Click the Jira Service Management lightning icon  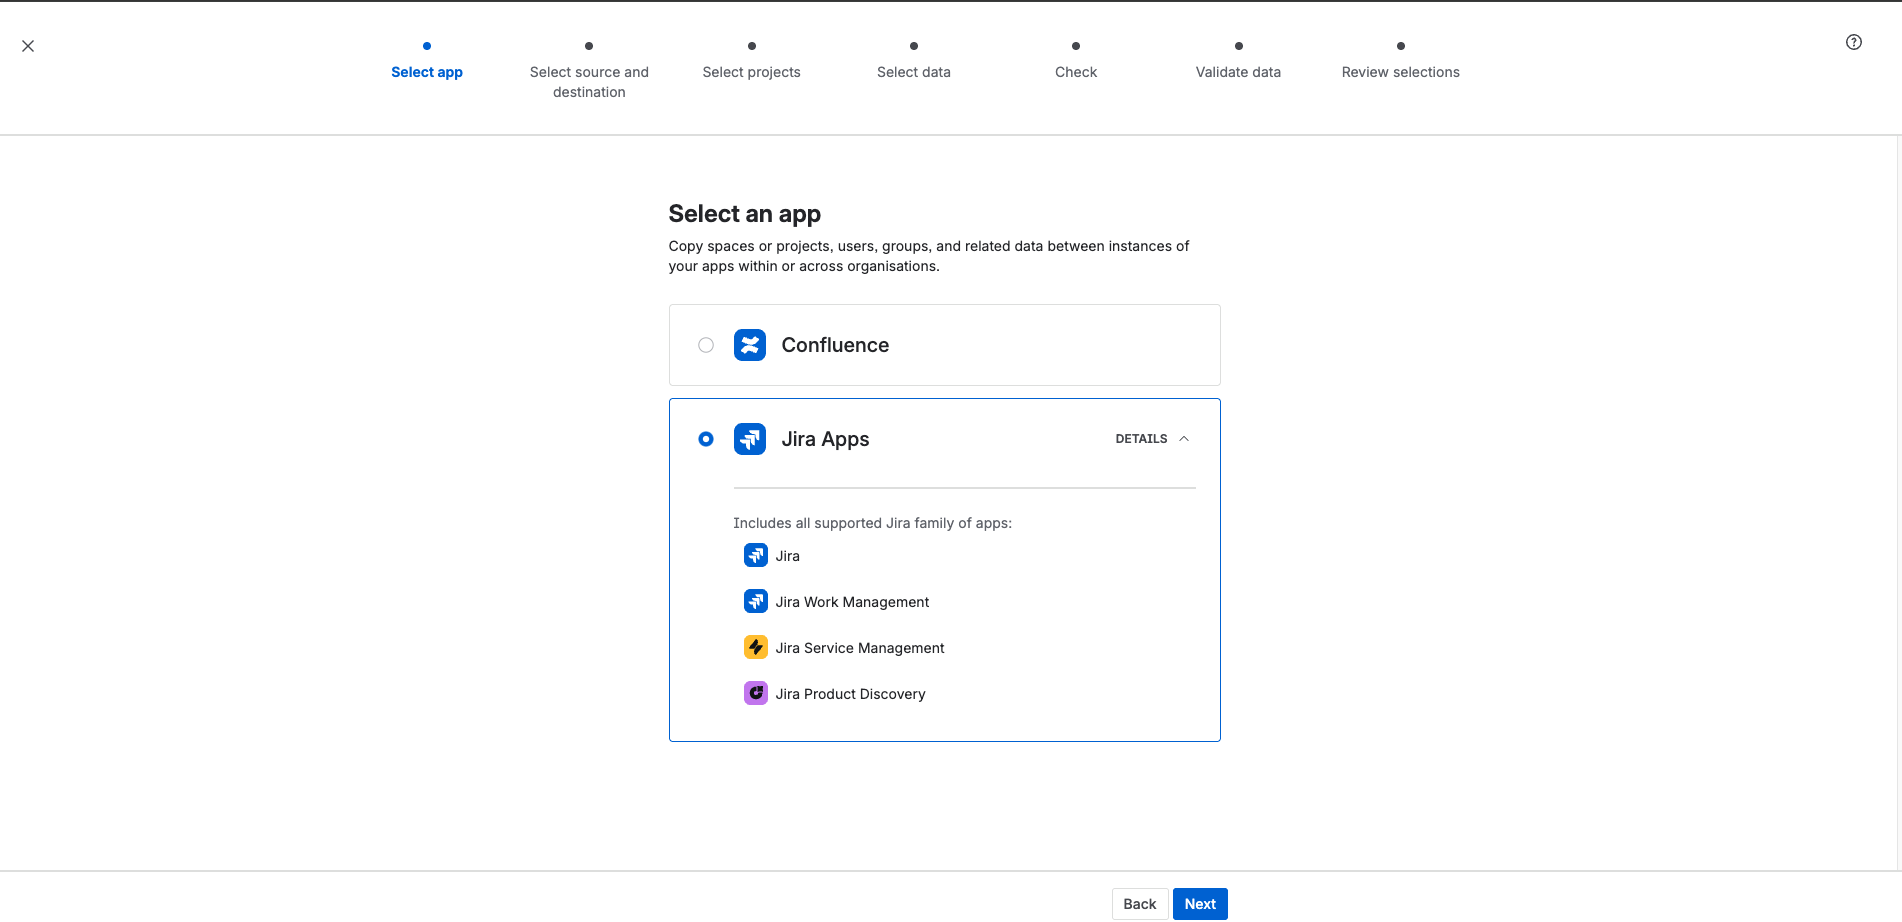755,647
